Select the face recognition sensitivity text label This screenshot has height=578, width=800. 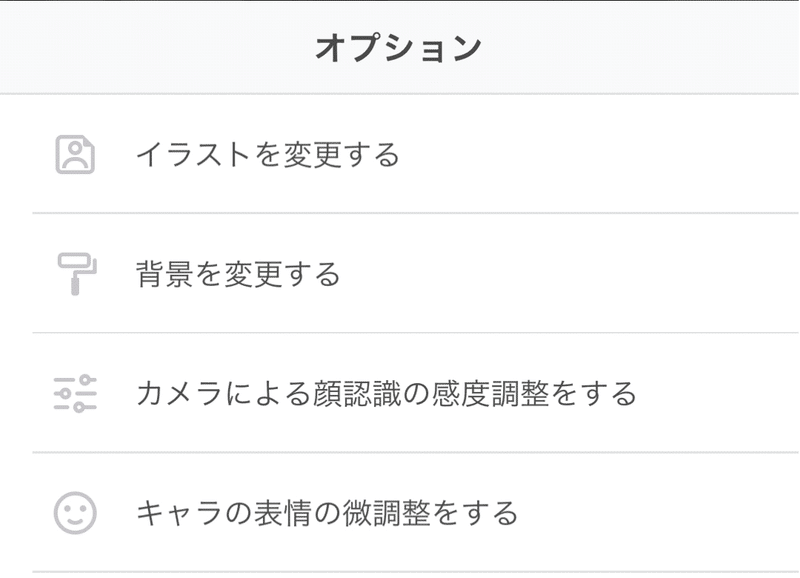point(386,394)
